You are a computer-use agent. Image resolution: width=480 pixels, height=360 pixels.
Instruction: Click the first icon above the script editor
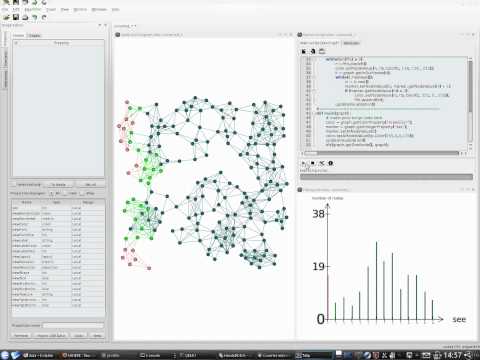pos(304,51)
